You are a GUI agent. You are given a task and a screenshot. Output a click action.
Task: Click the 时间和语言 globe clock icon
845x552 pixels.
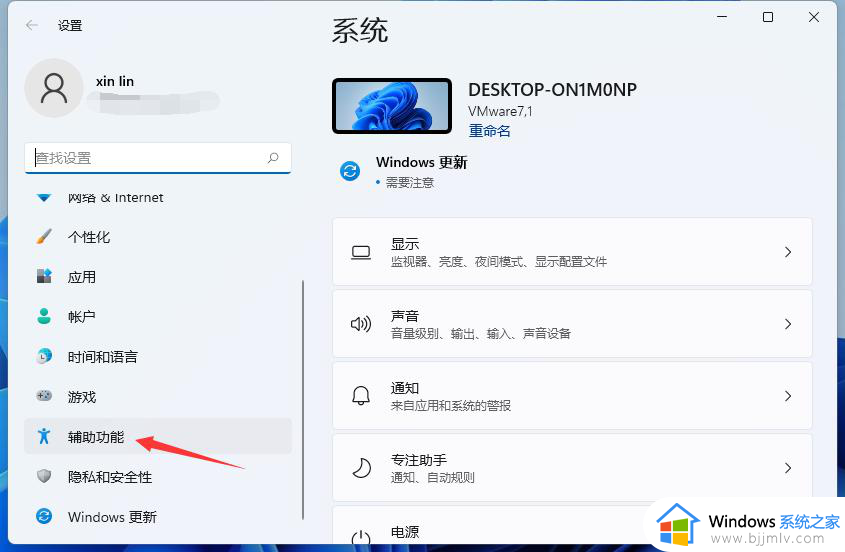(44, 356)
